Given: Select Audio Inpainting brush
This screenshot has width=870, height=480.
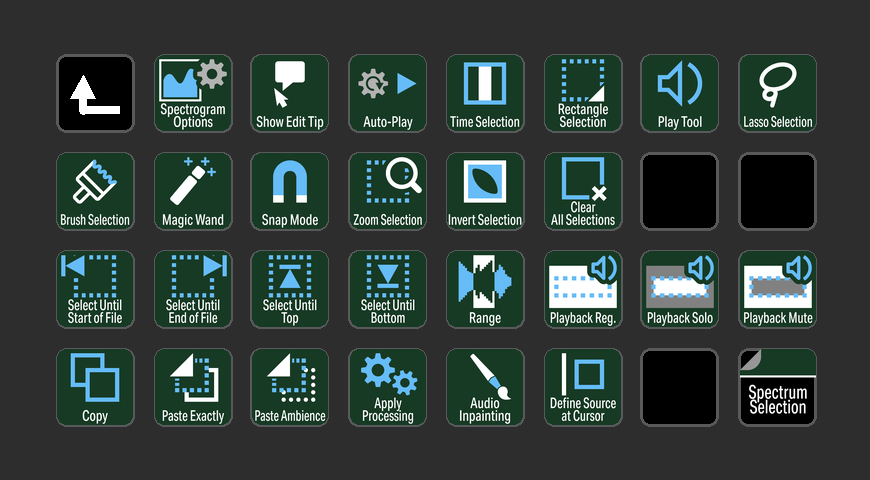Looking at the screenshot, I should [x=485, y=387].
